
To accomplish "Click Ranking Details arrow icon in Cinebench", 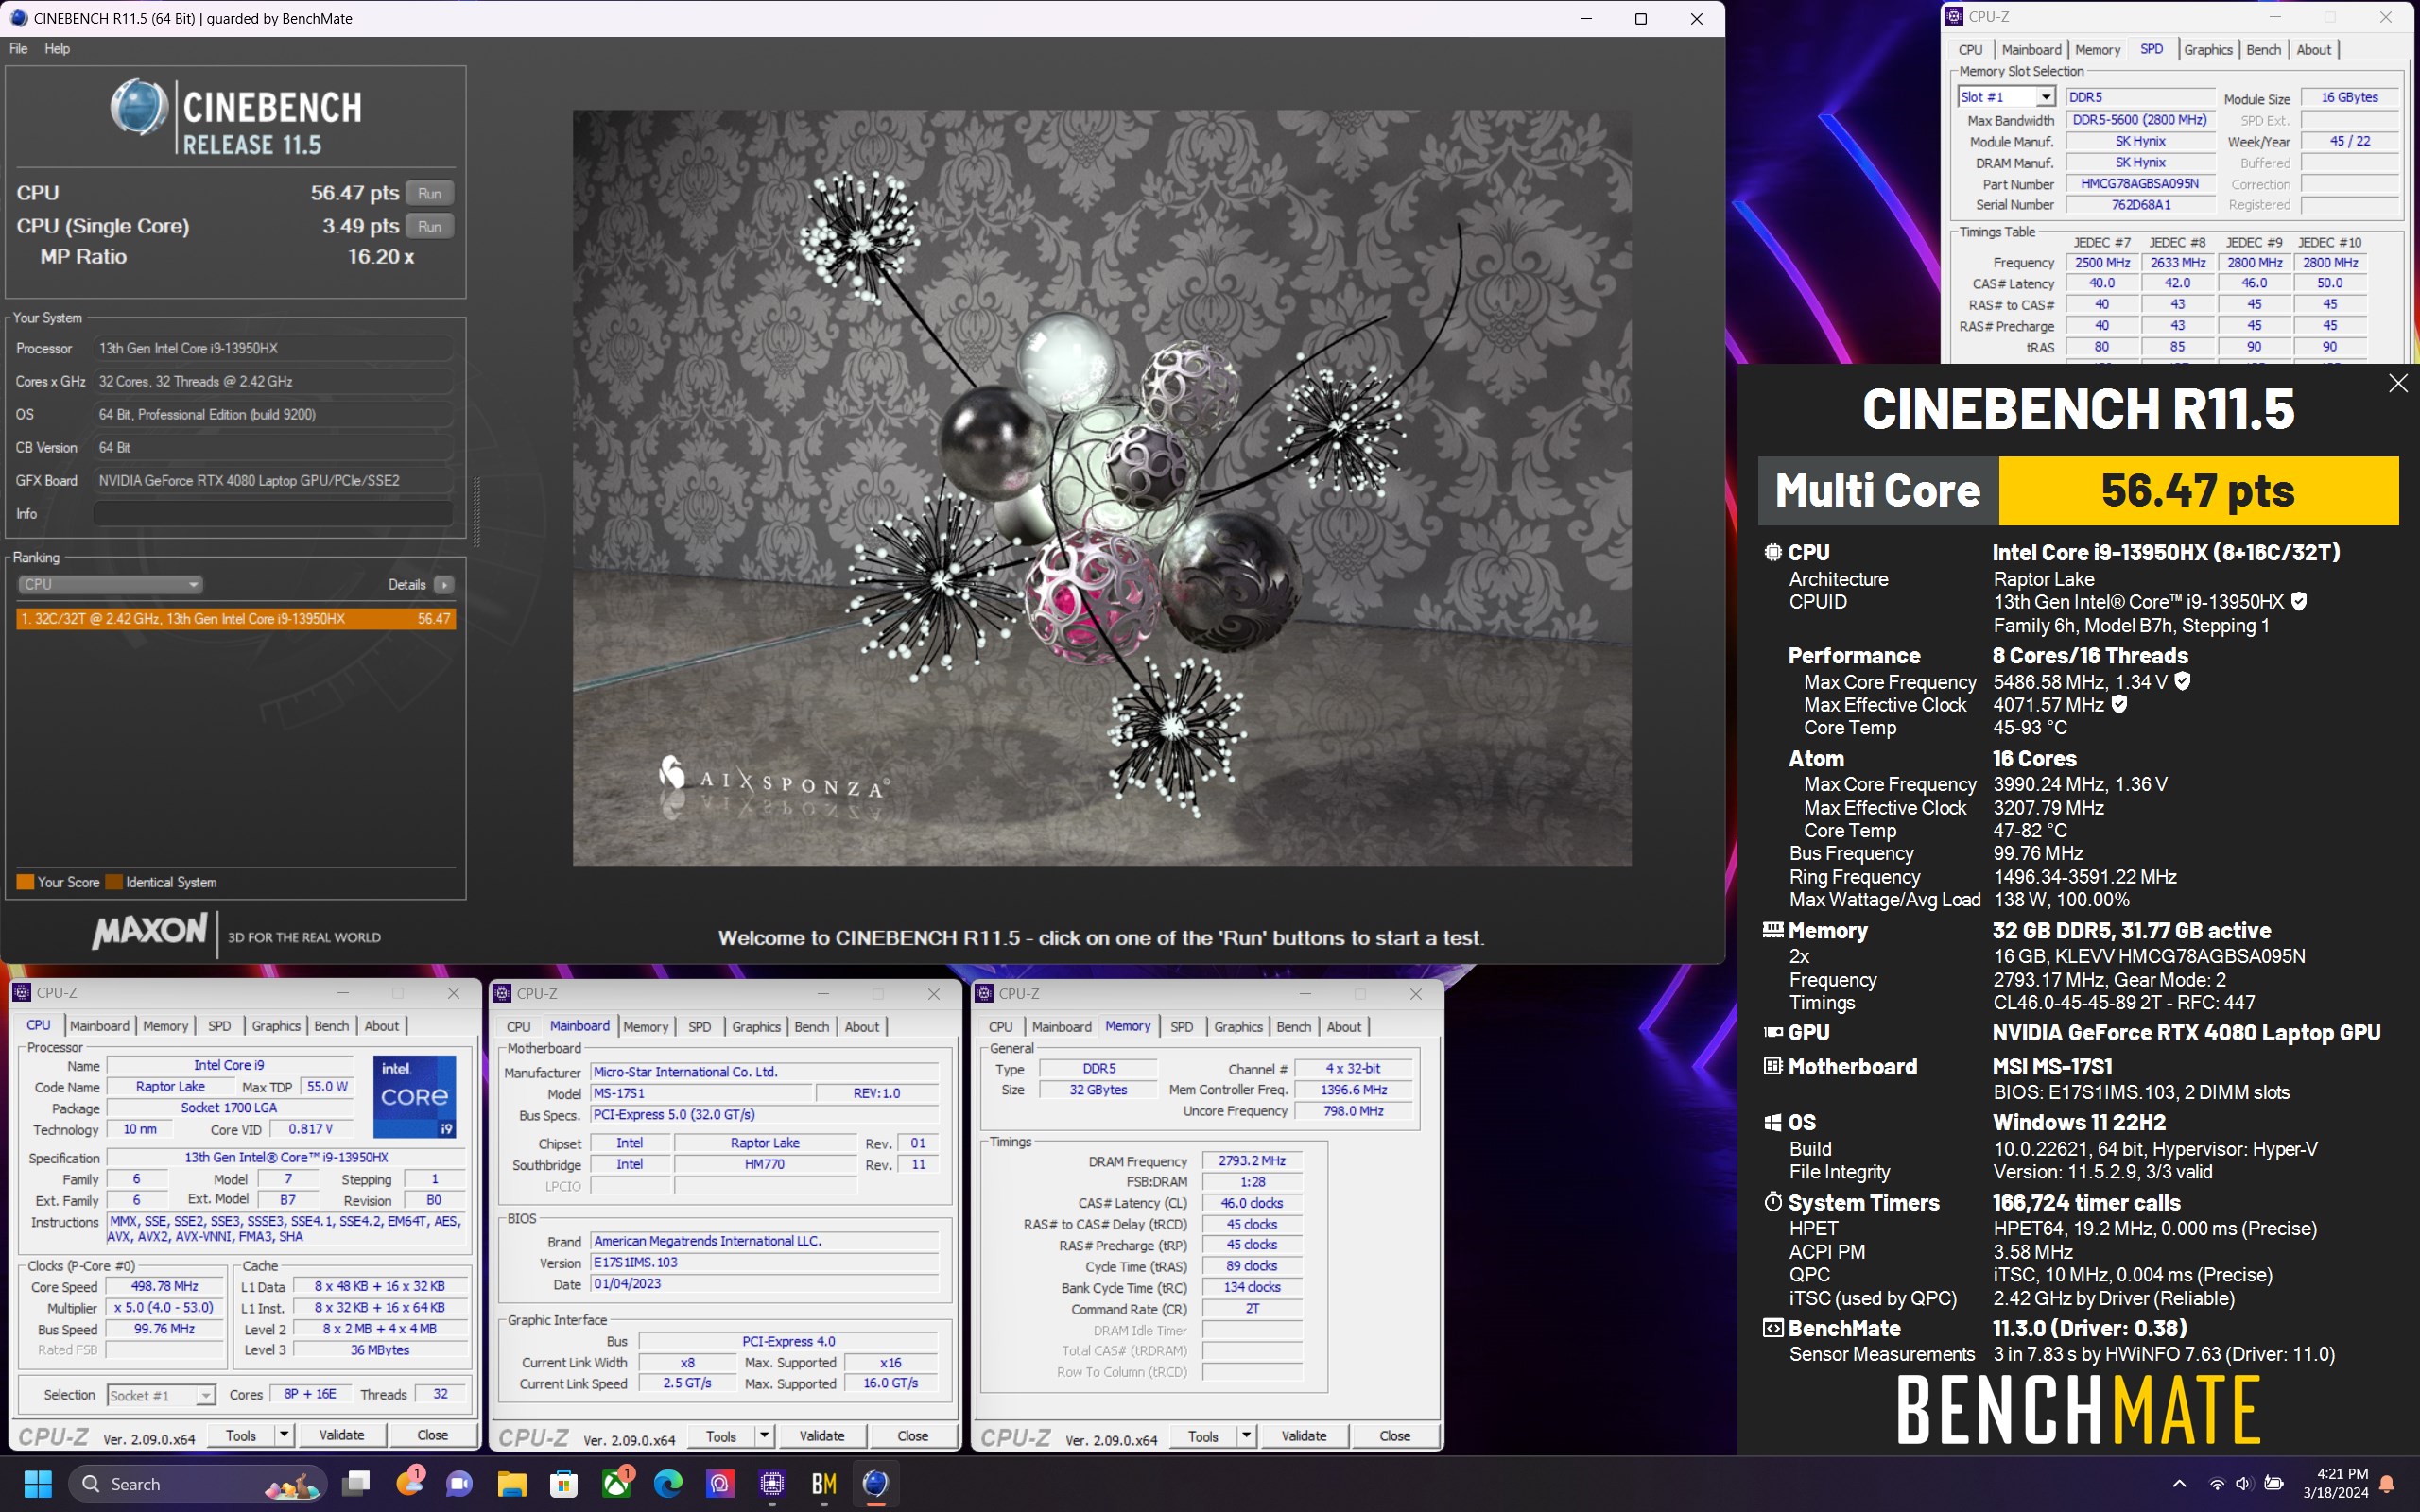I will point(444,585).
